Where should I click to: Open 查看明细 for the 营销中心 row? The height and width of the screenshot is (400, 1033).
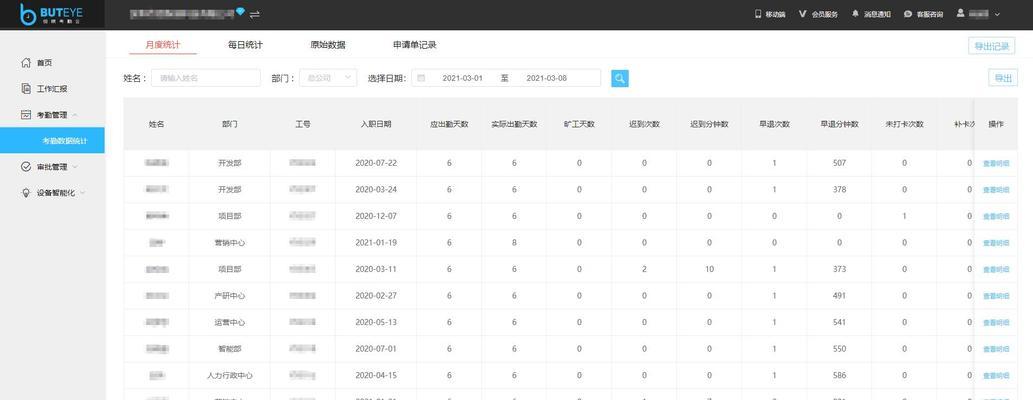pos(995,243)
